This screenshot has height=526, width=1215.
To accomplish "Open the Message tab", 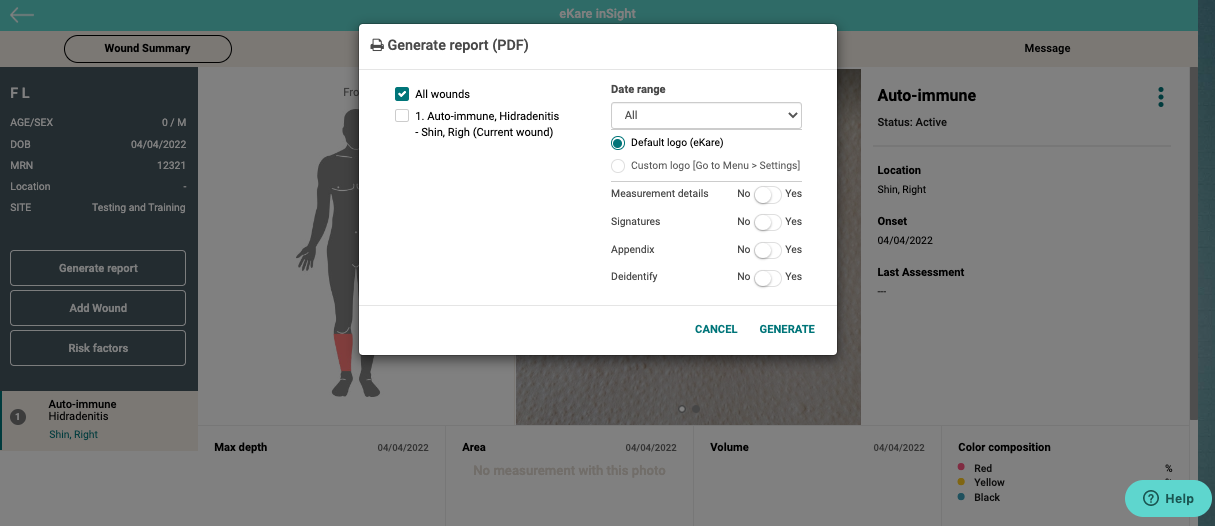I will coord(1047,48).
